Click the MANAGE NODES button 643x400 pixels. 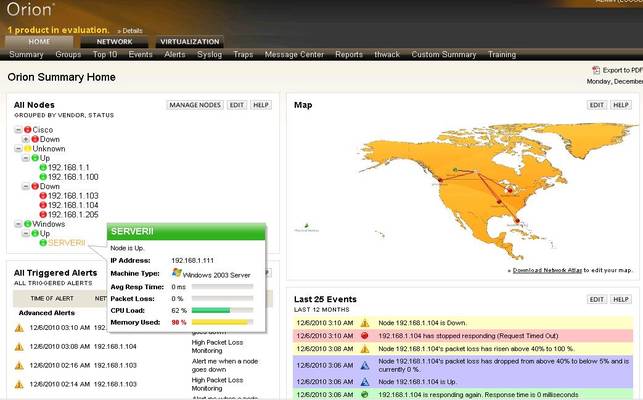tap(195, 105)
